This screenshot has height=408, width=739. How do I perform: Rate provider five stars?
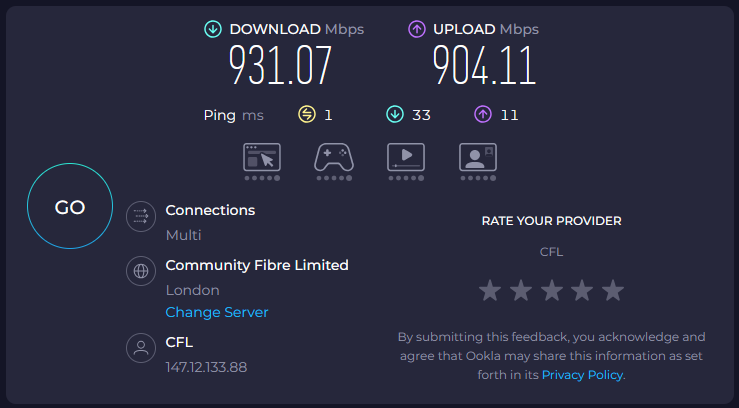pyautogui.click(x=613, y=291)
